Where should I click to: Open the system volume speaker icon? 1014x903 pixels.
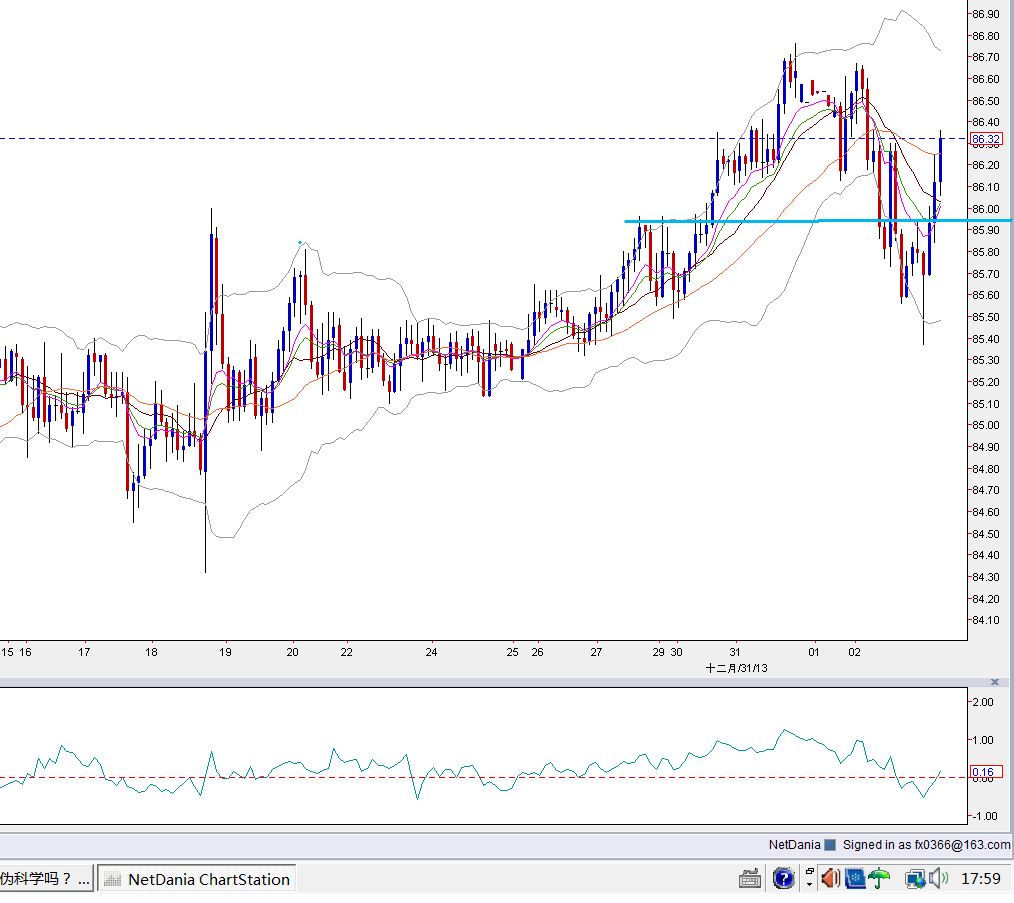(938, 878)
